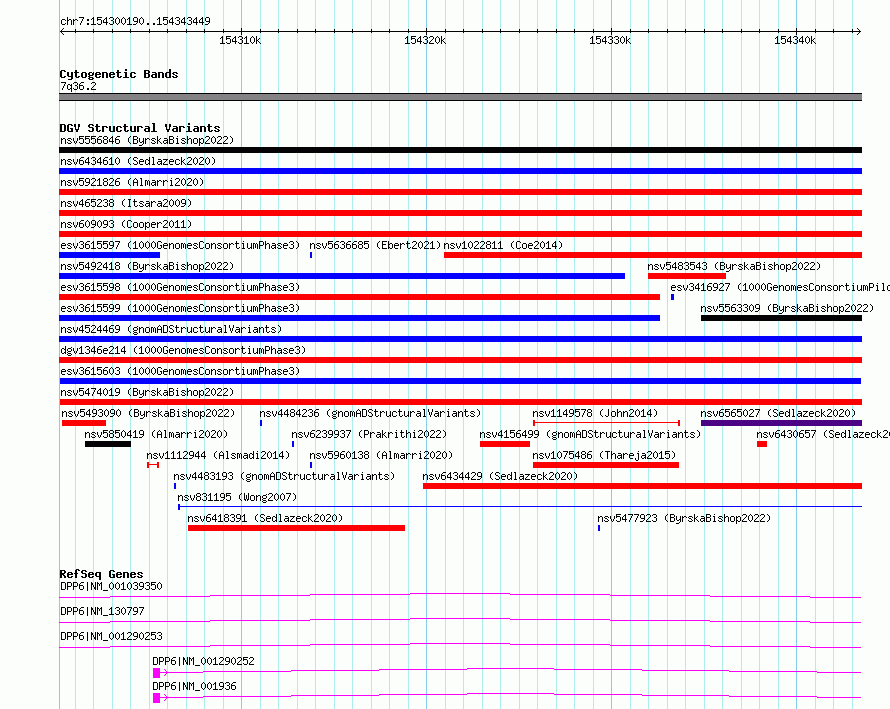Click the nsv1149578 (John2014) label
The image size is (890, 709).
[x=595, y=413]
